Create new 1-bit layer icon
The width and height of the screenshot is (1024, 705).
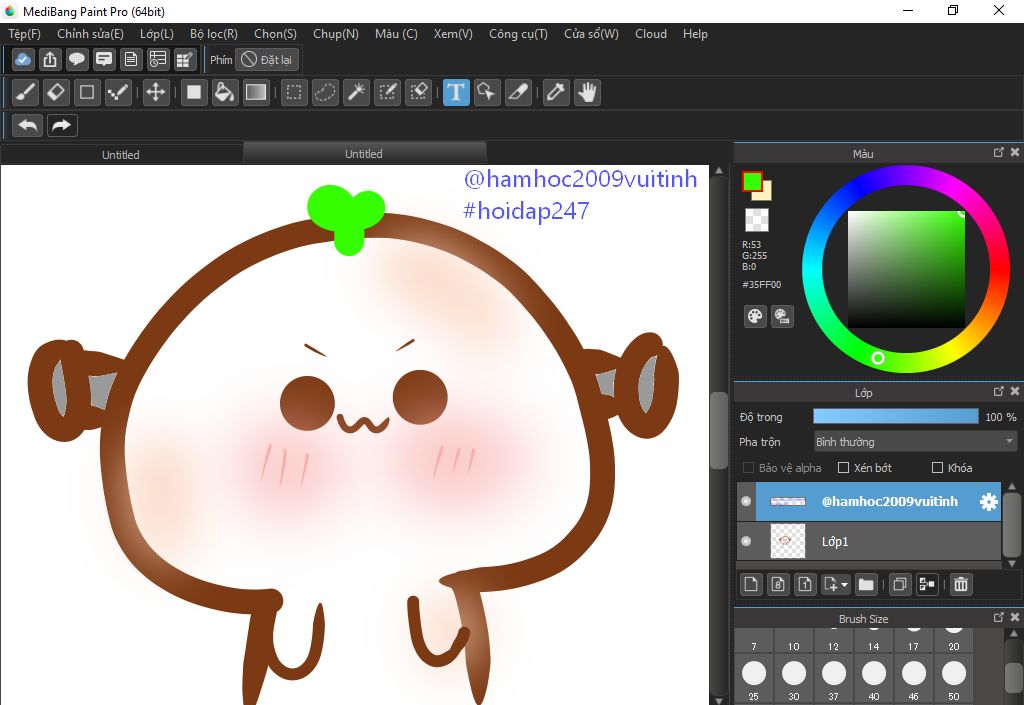coord(805,584)
